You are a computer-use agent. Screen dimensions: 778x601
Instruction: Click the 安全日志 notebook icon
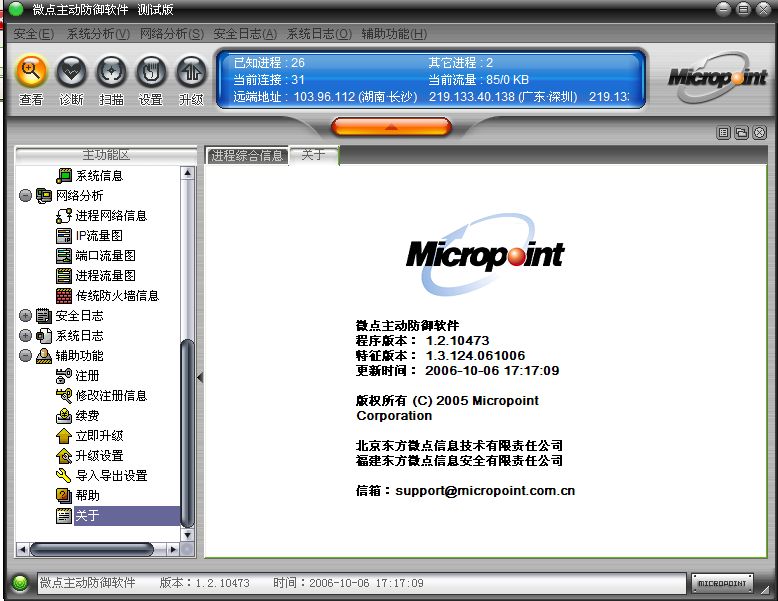(x=44, y=316)
